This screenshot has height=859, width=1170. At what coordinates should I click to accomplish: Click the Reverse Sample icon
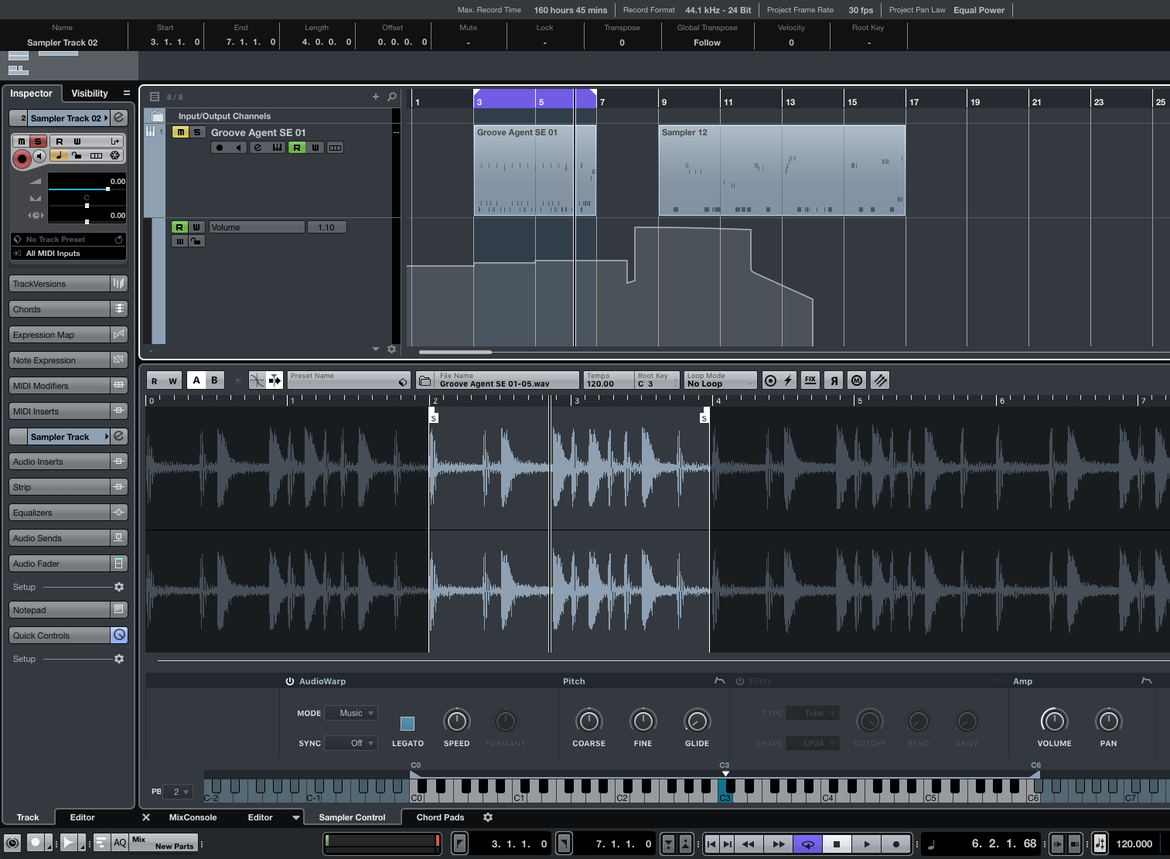coord(834,381)
